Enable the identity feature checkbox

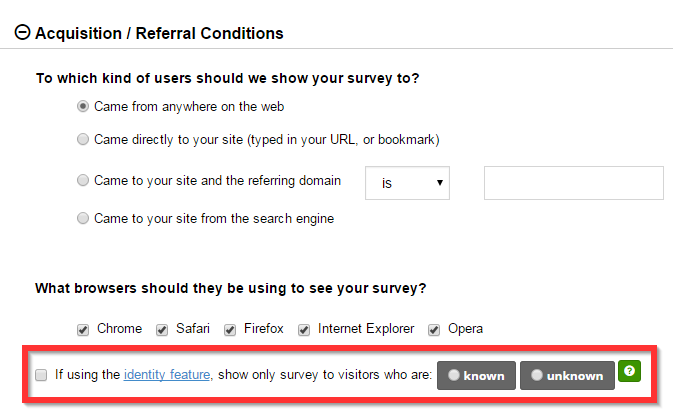coord(41,376)
